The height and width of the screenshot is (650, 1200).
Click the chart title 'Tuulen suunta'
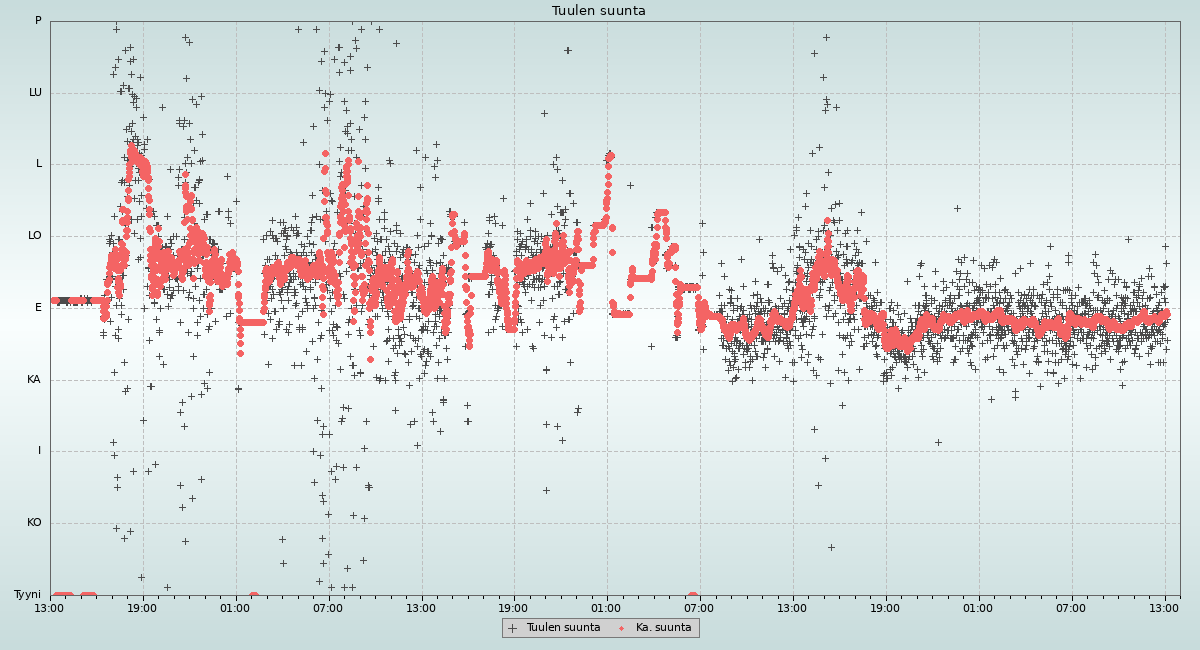click(598, 11)
